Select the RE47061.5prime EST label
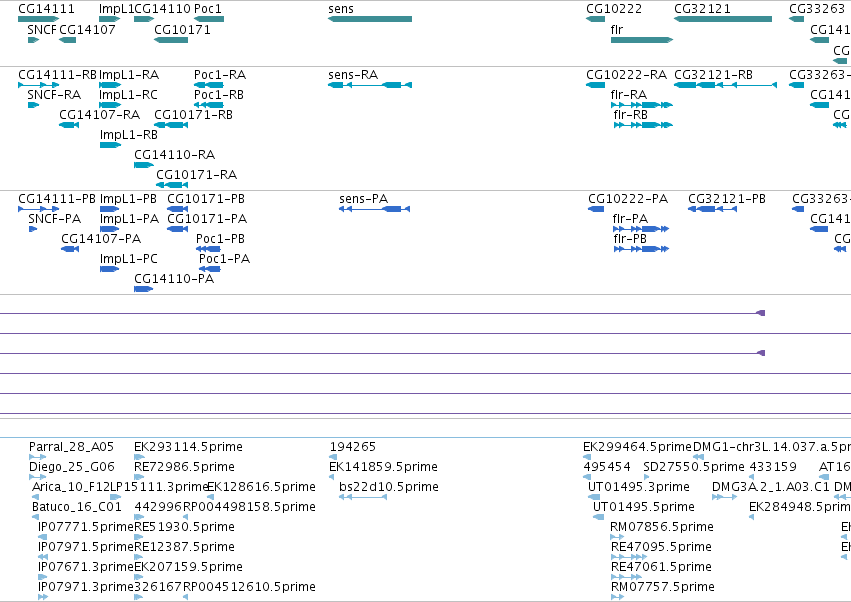The image size is (851, 602). [661, 567]
